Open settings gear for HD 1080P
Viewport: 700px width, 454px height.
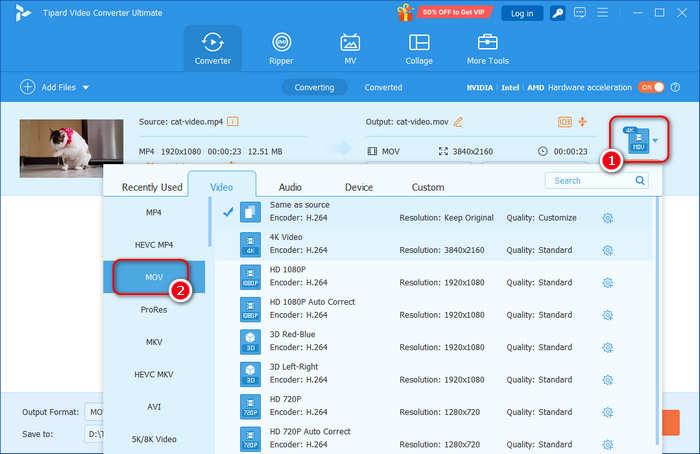(x=608, y=283)
